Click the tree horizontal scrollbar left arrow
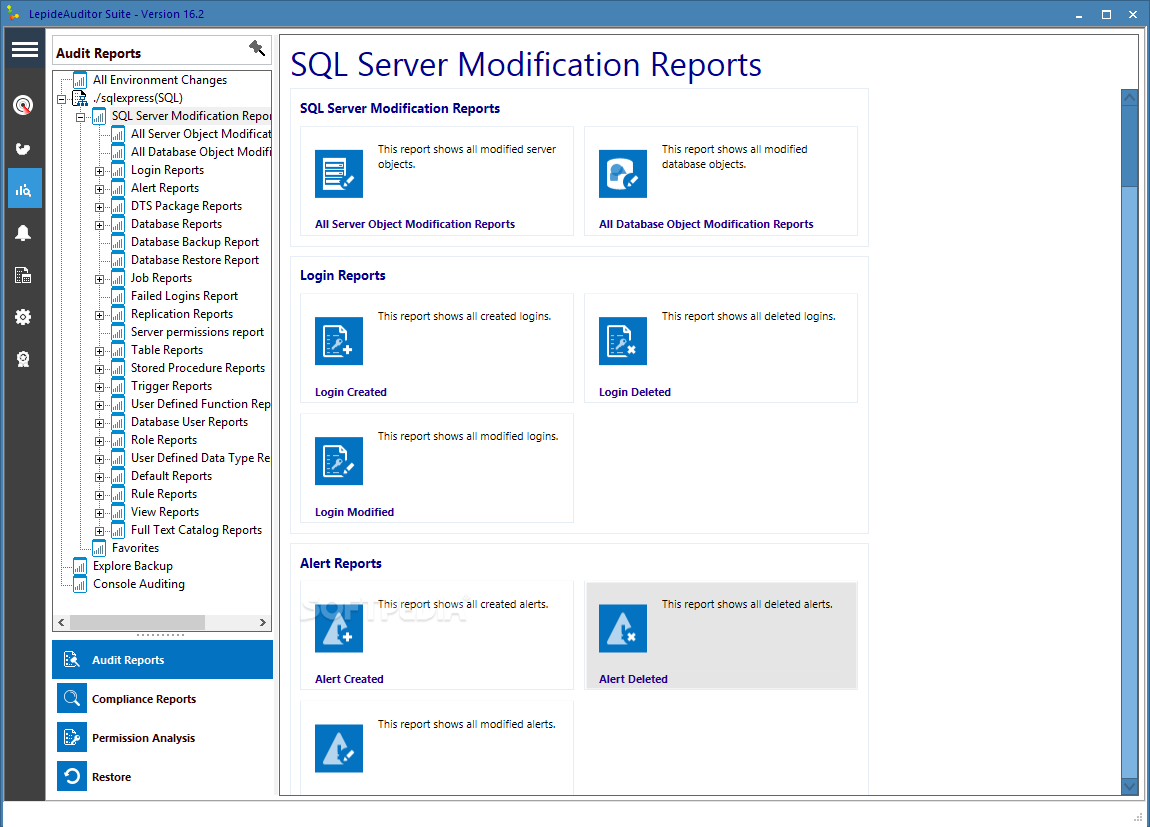This screenshot has width=1150, height=827. (x=62, y=622)
